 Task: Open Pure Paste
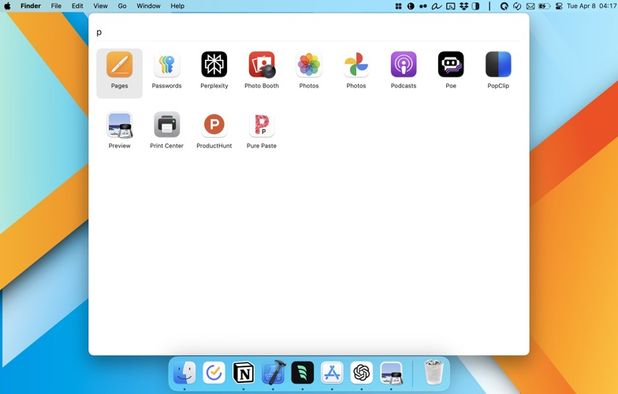(262, 125)
